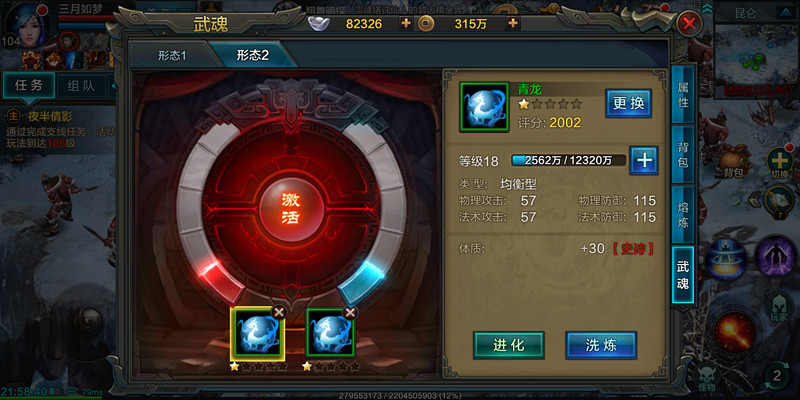Select the yellow-framed 青龙 soul thumbnail
Viewport: 800px width, 400px height.
pyautogui.click(x=257, y=332)
